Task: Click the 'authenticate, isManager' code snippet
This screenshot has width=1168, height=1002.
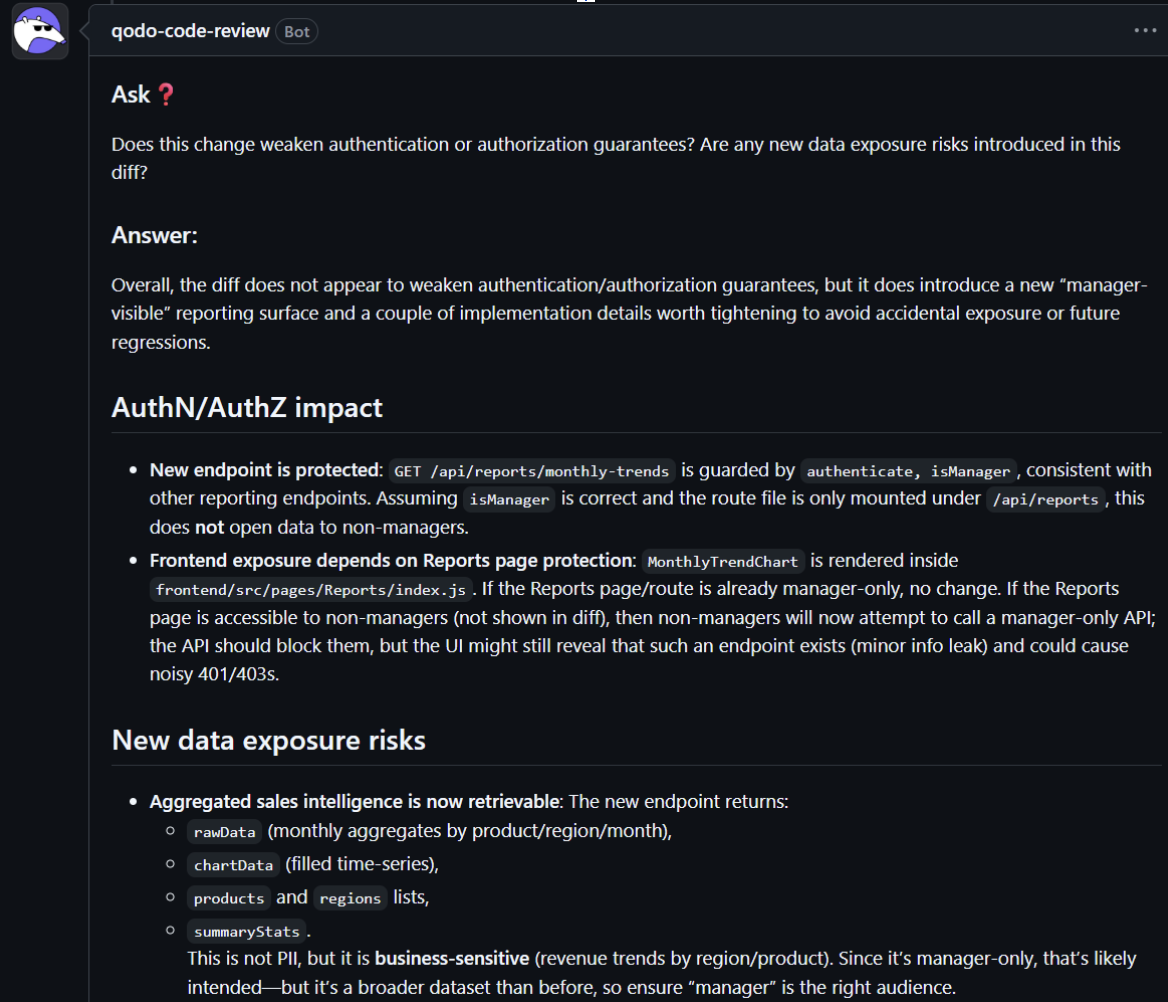Action: point(908,471)
